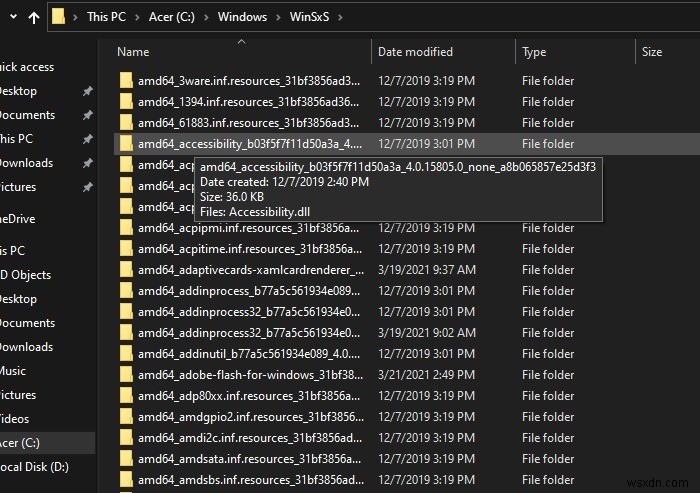Select folder name amd64_61883.inf.resources_31bf3856ad3...
This screenshot has width=700, height=493.
[248, 123]
